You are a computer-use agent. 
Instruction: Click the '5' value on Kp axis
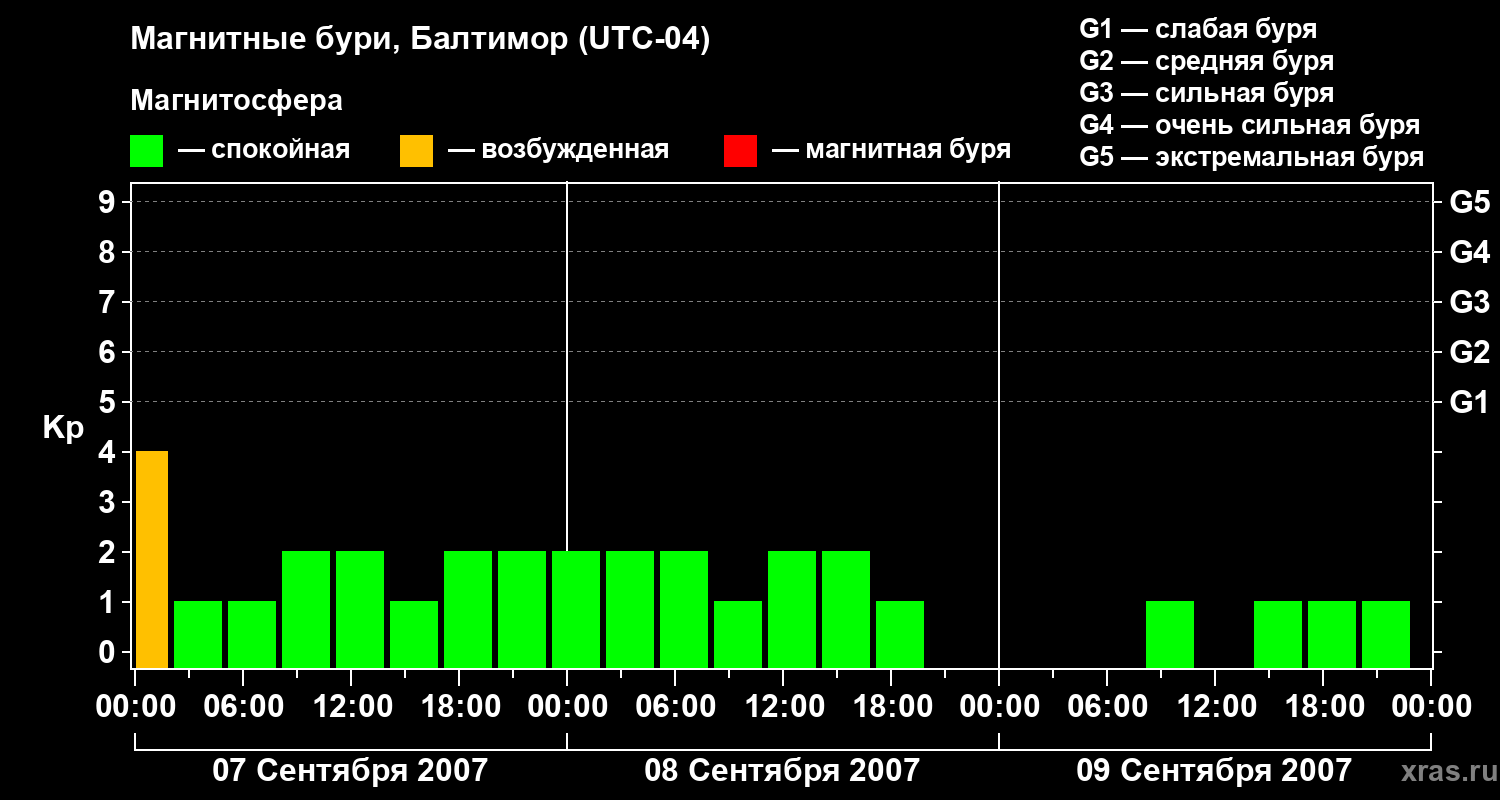[x=108, y=402]
